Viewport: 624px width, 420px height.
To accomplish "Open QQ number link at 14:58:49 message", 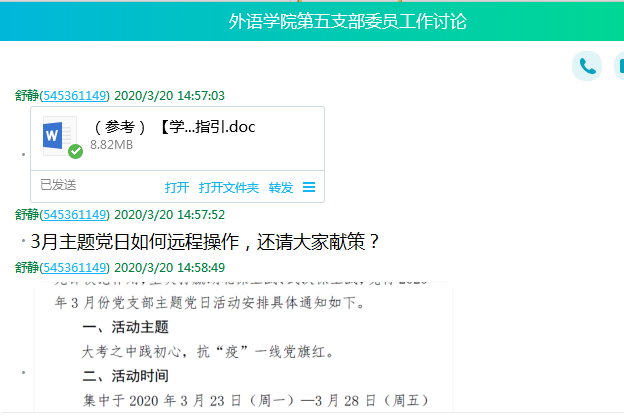I will click(x=75, y=267).
